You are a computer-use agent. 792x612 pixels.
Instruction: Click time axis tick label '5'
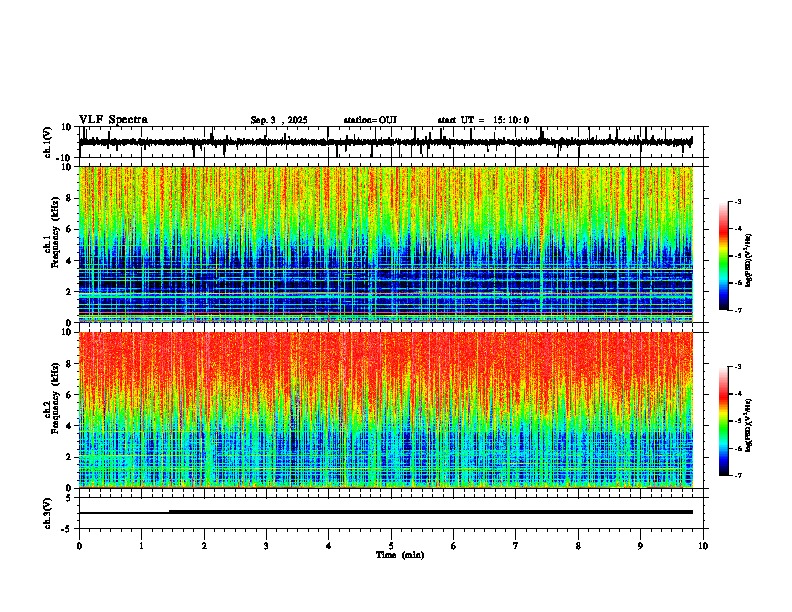(391, 546)
